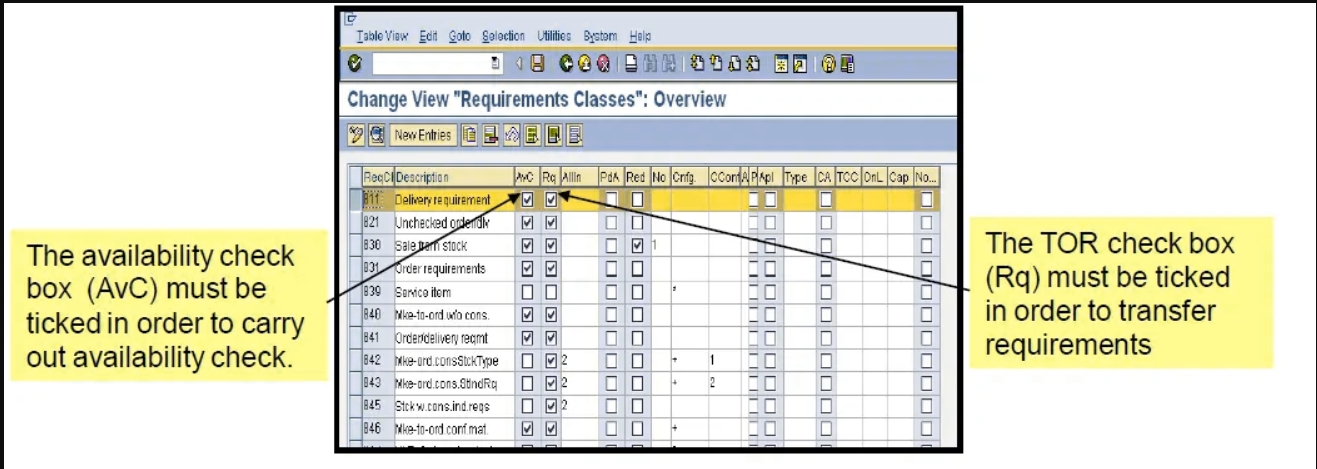Click the Deselect All icon
The width and height of the screenshot is (1317, 469).
(575, 134)
